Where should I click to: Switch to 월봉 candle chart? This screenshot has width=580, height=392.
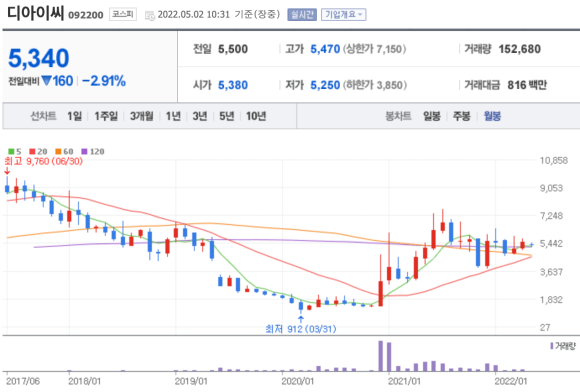[x=492, y=116]
